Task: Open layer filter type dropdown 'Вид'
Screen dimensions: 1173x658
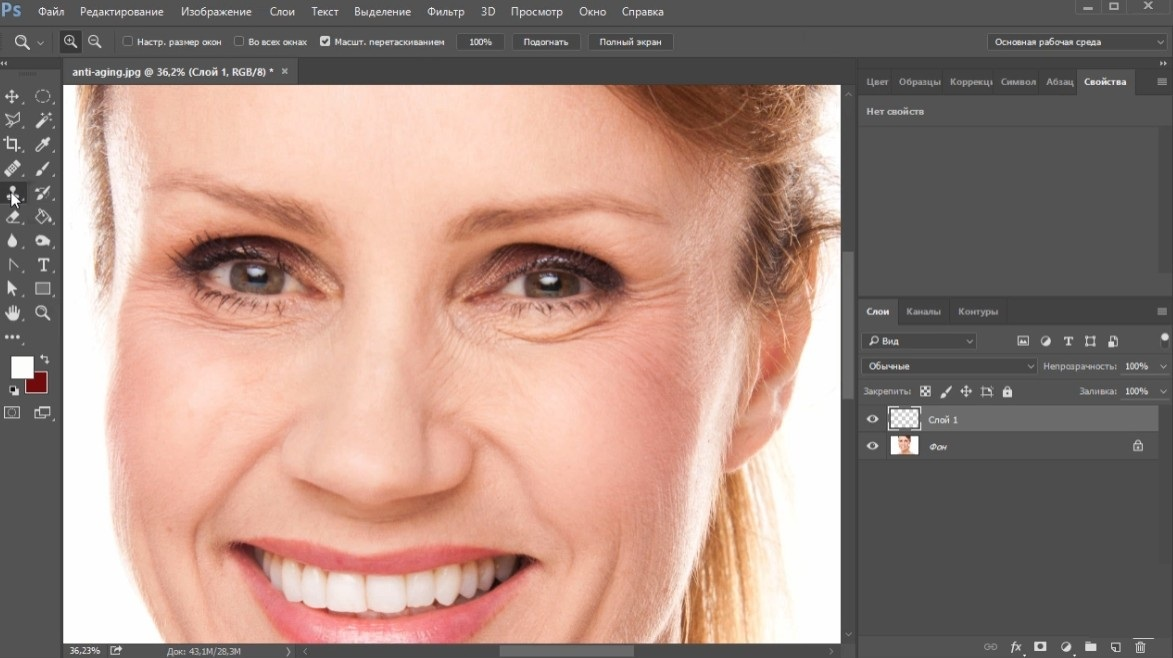Action: pos(919,341)
